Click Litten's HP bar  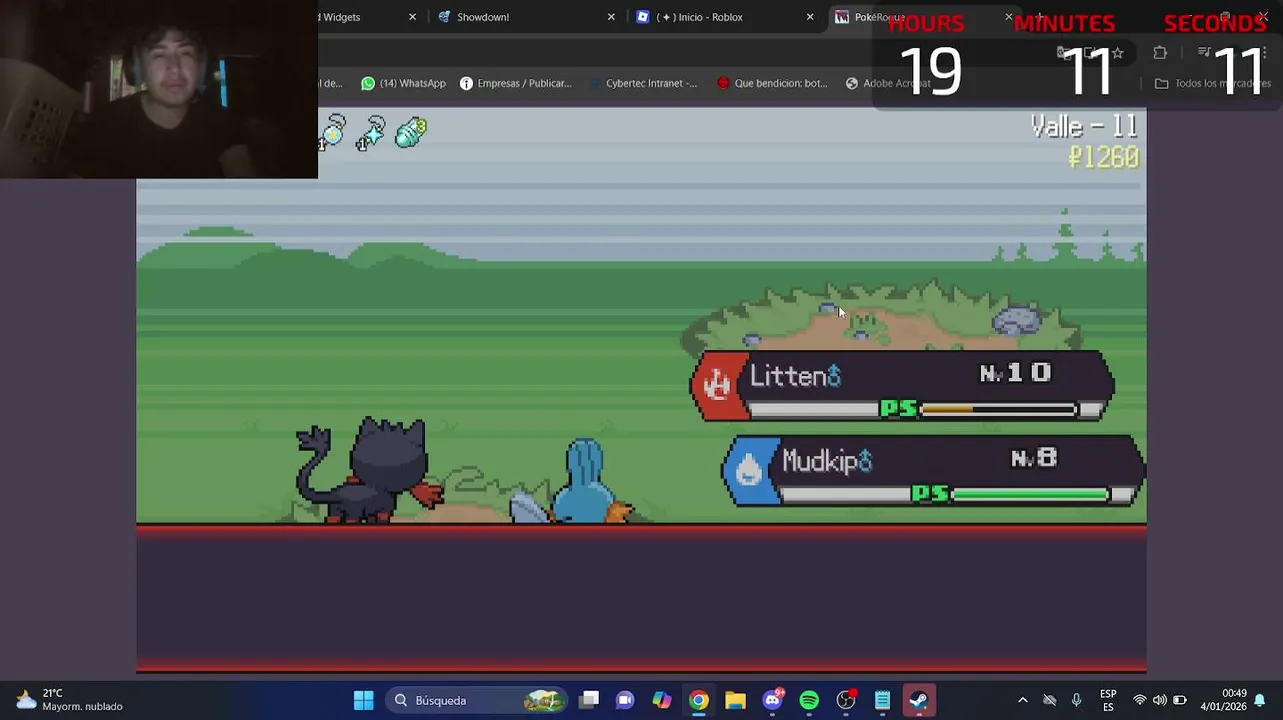(999, 409)
